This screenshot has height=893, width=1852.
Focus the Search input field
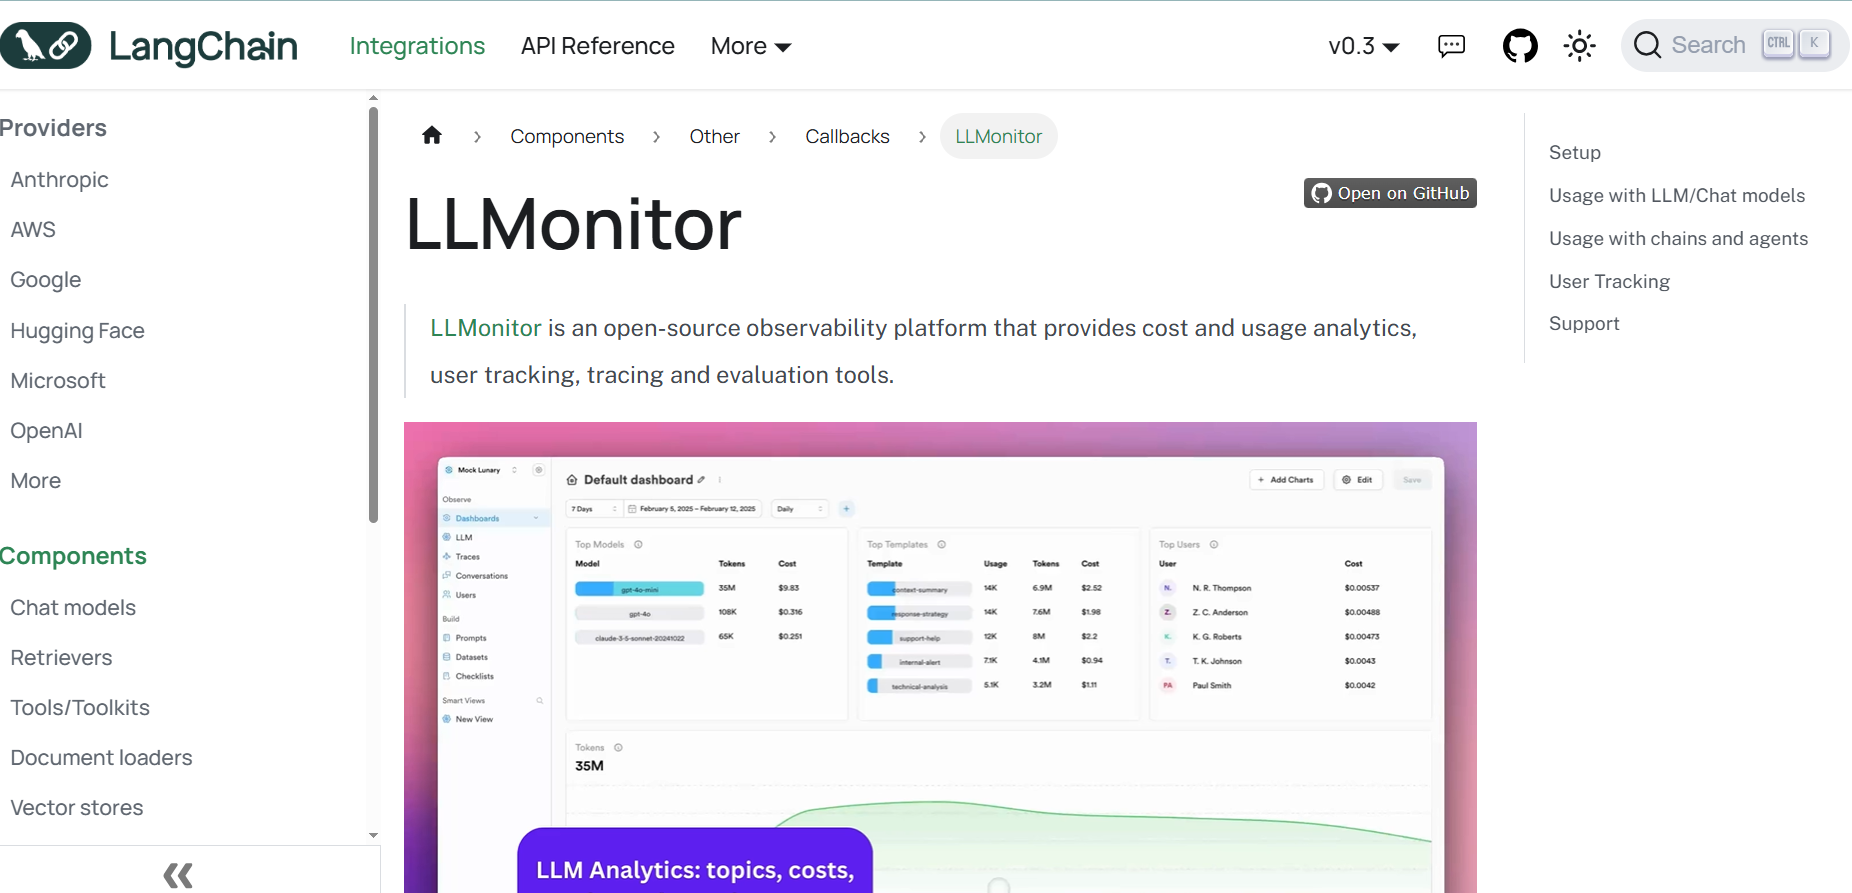(1735, 45)
